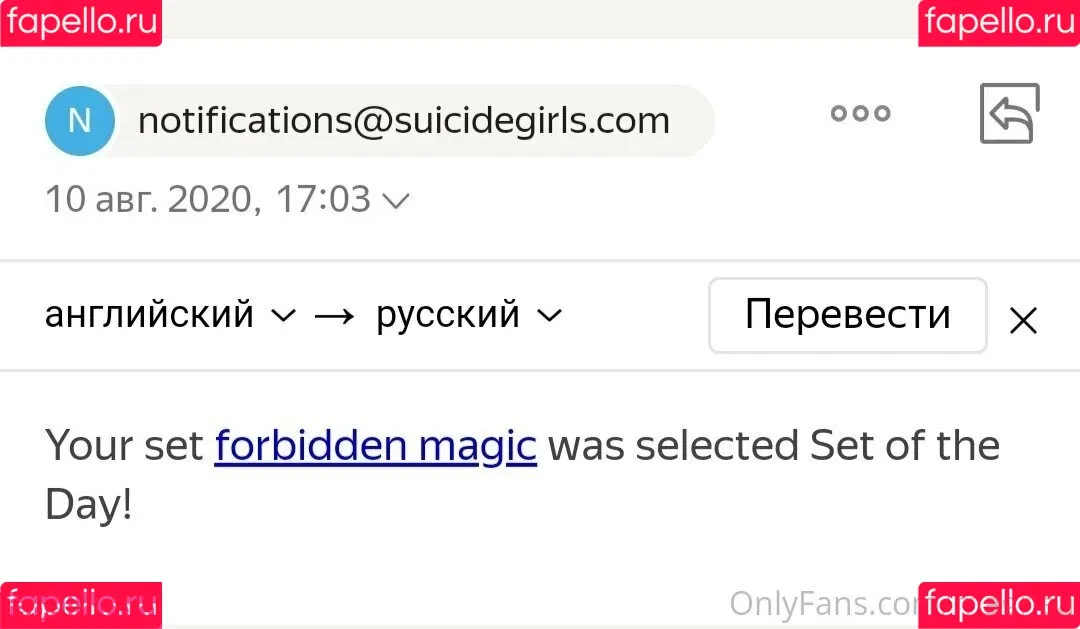
Task: Click the bottom-left fapello.ru badge
Action: (81, 606)
